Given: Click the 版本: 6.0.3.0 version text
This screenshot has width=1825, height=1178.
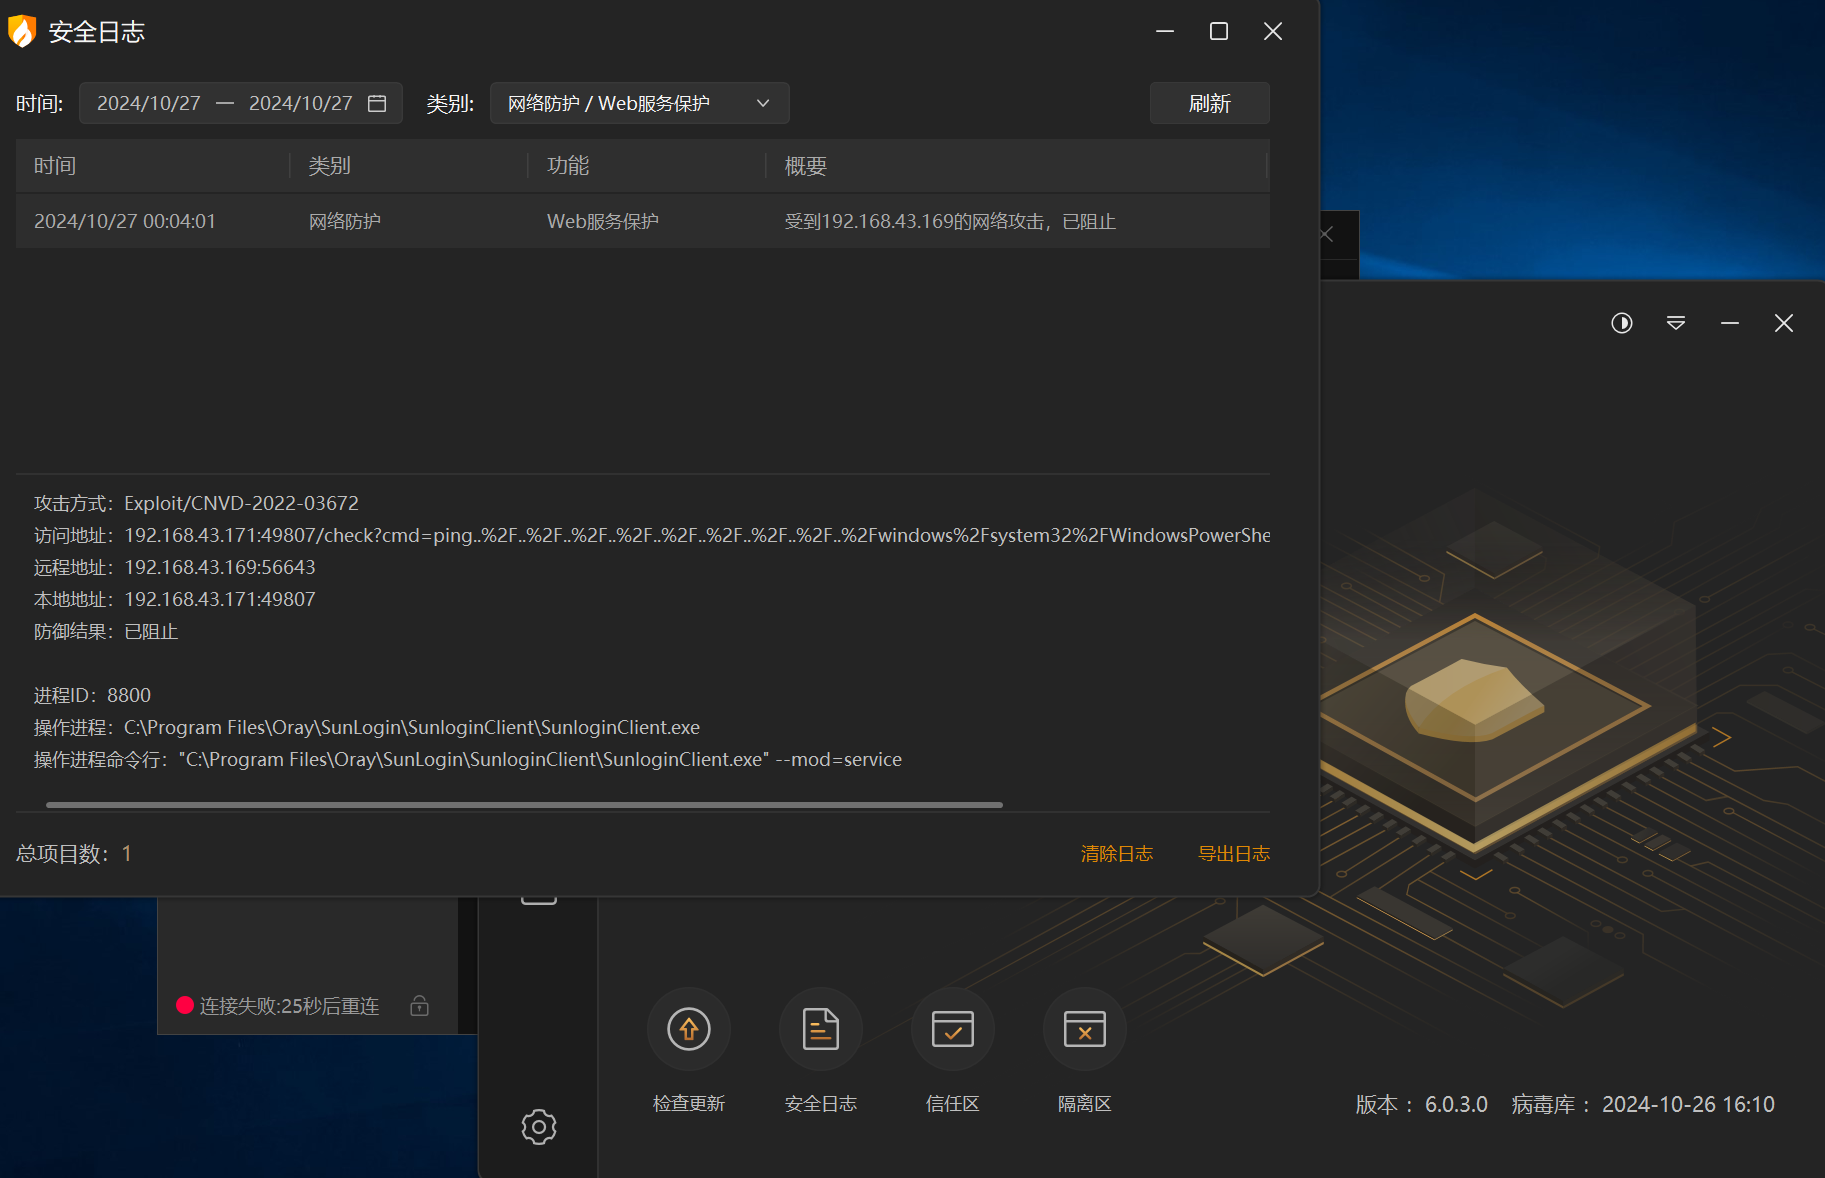Looking at the screenshot, I should pos(1421,1104).
